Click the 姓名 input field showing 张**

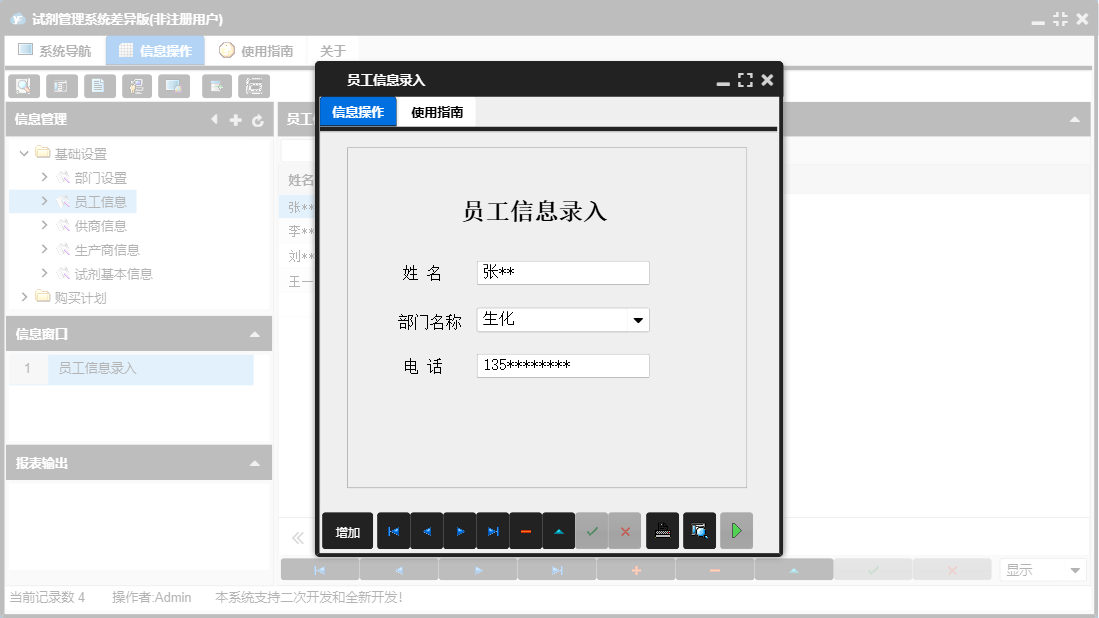click(563, 272)
